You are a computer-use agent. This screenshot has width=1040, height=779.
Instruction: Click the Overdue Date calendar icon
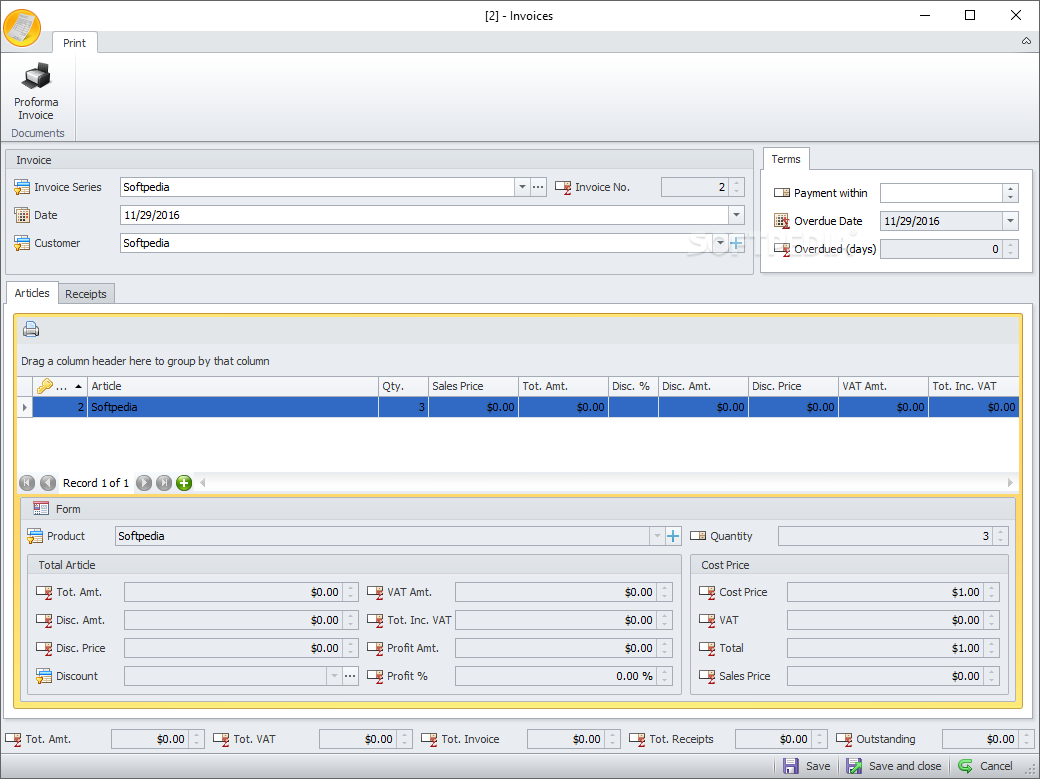[x=782, y=221]
